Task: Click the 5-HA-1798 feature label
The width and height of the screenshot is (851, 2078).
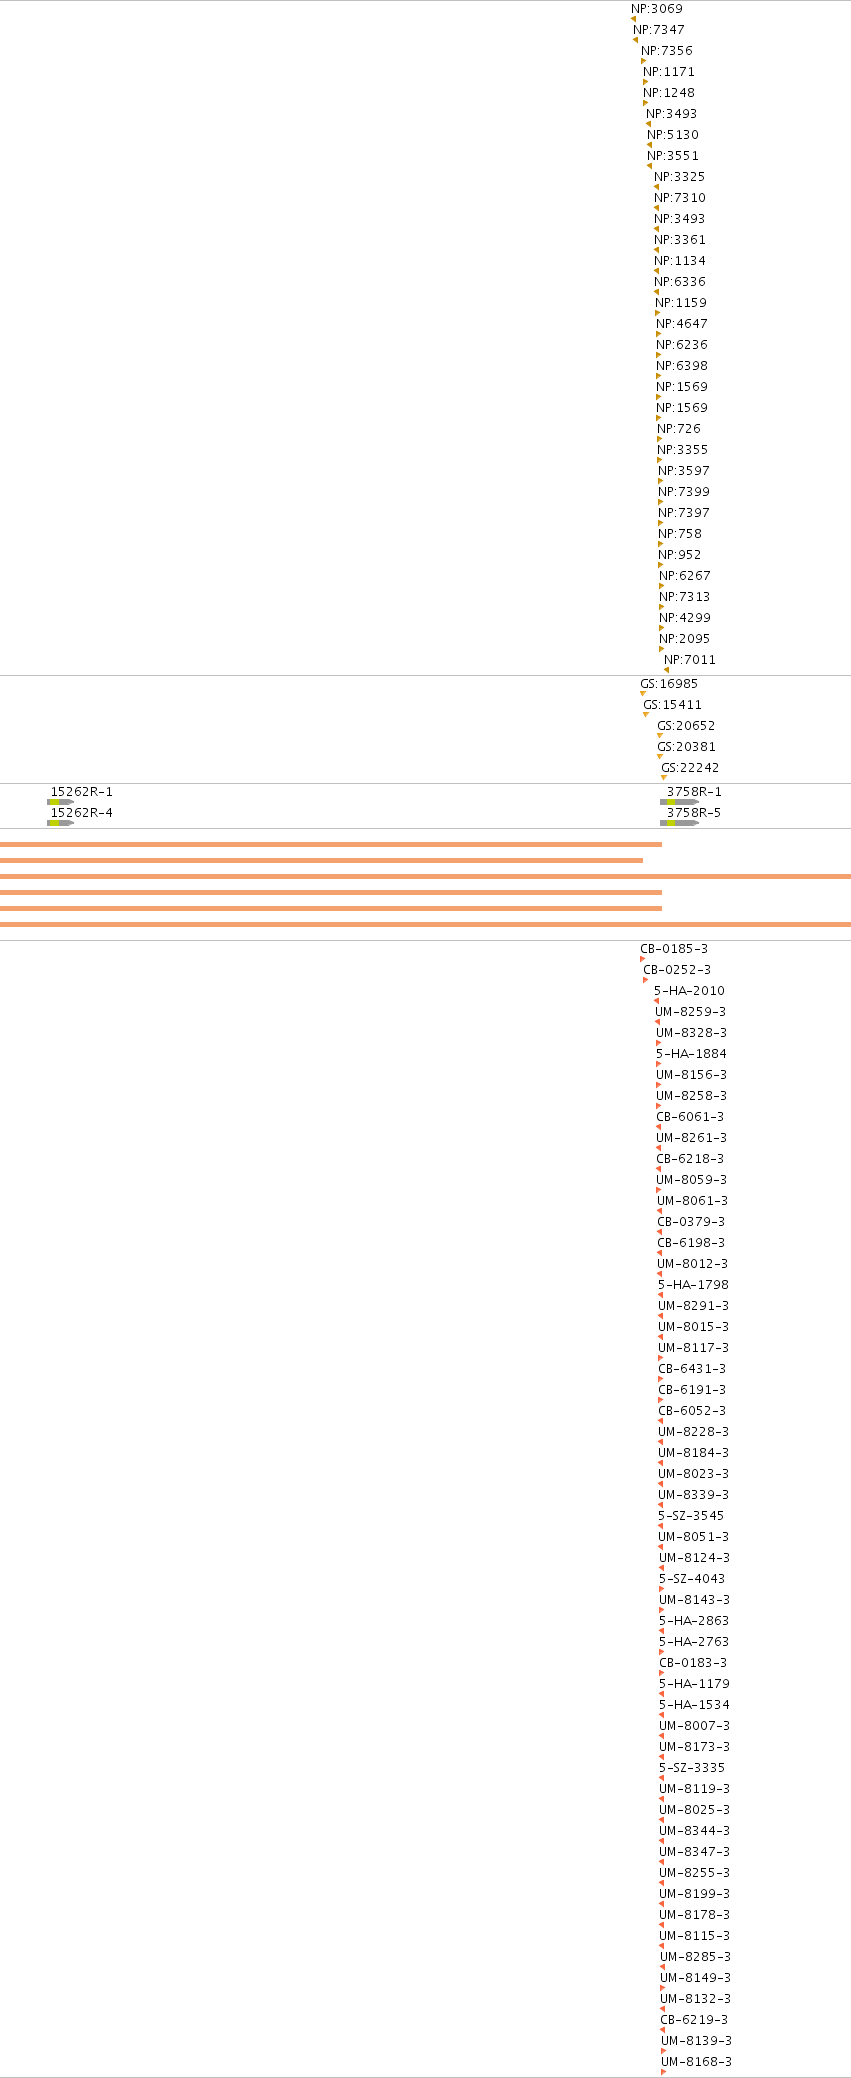Action: click(x=693, y=1285)
